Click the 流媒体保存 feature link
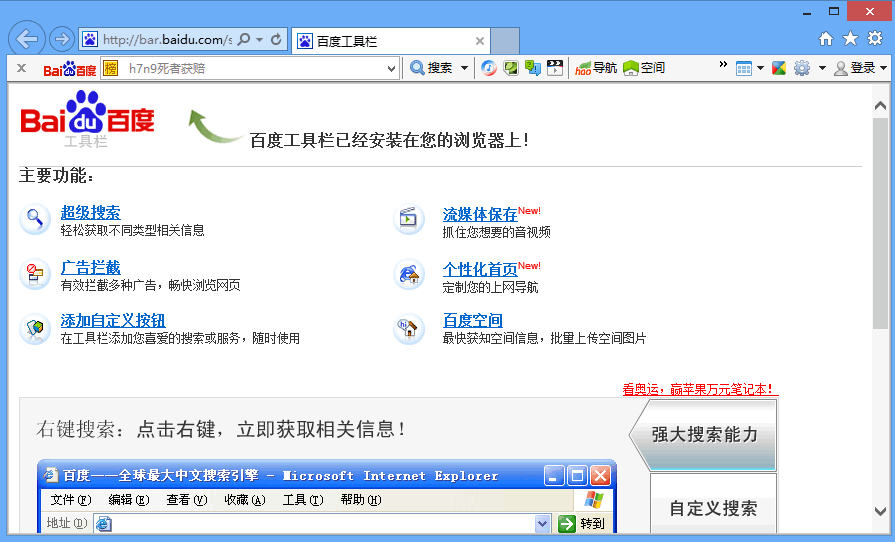This screenshot has width=895, height=542. 479,215
